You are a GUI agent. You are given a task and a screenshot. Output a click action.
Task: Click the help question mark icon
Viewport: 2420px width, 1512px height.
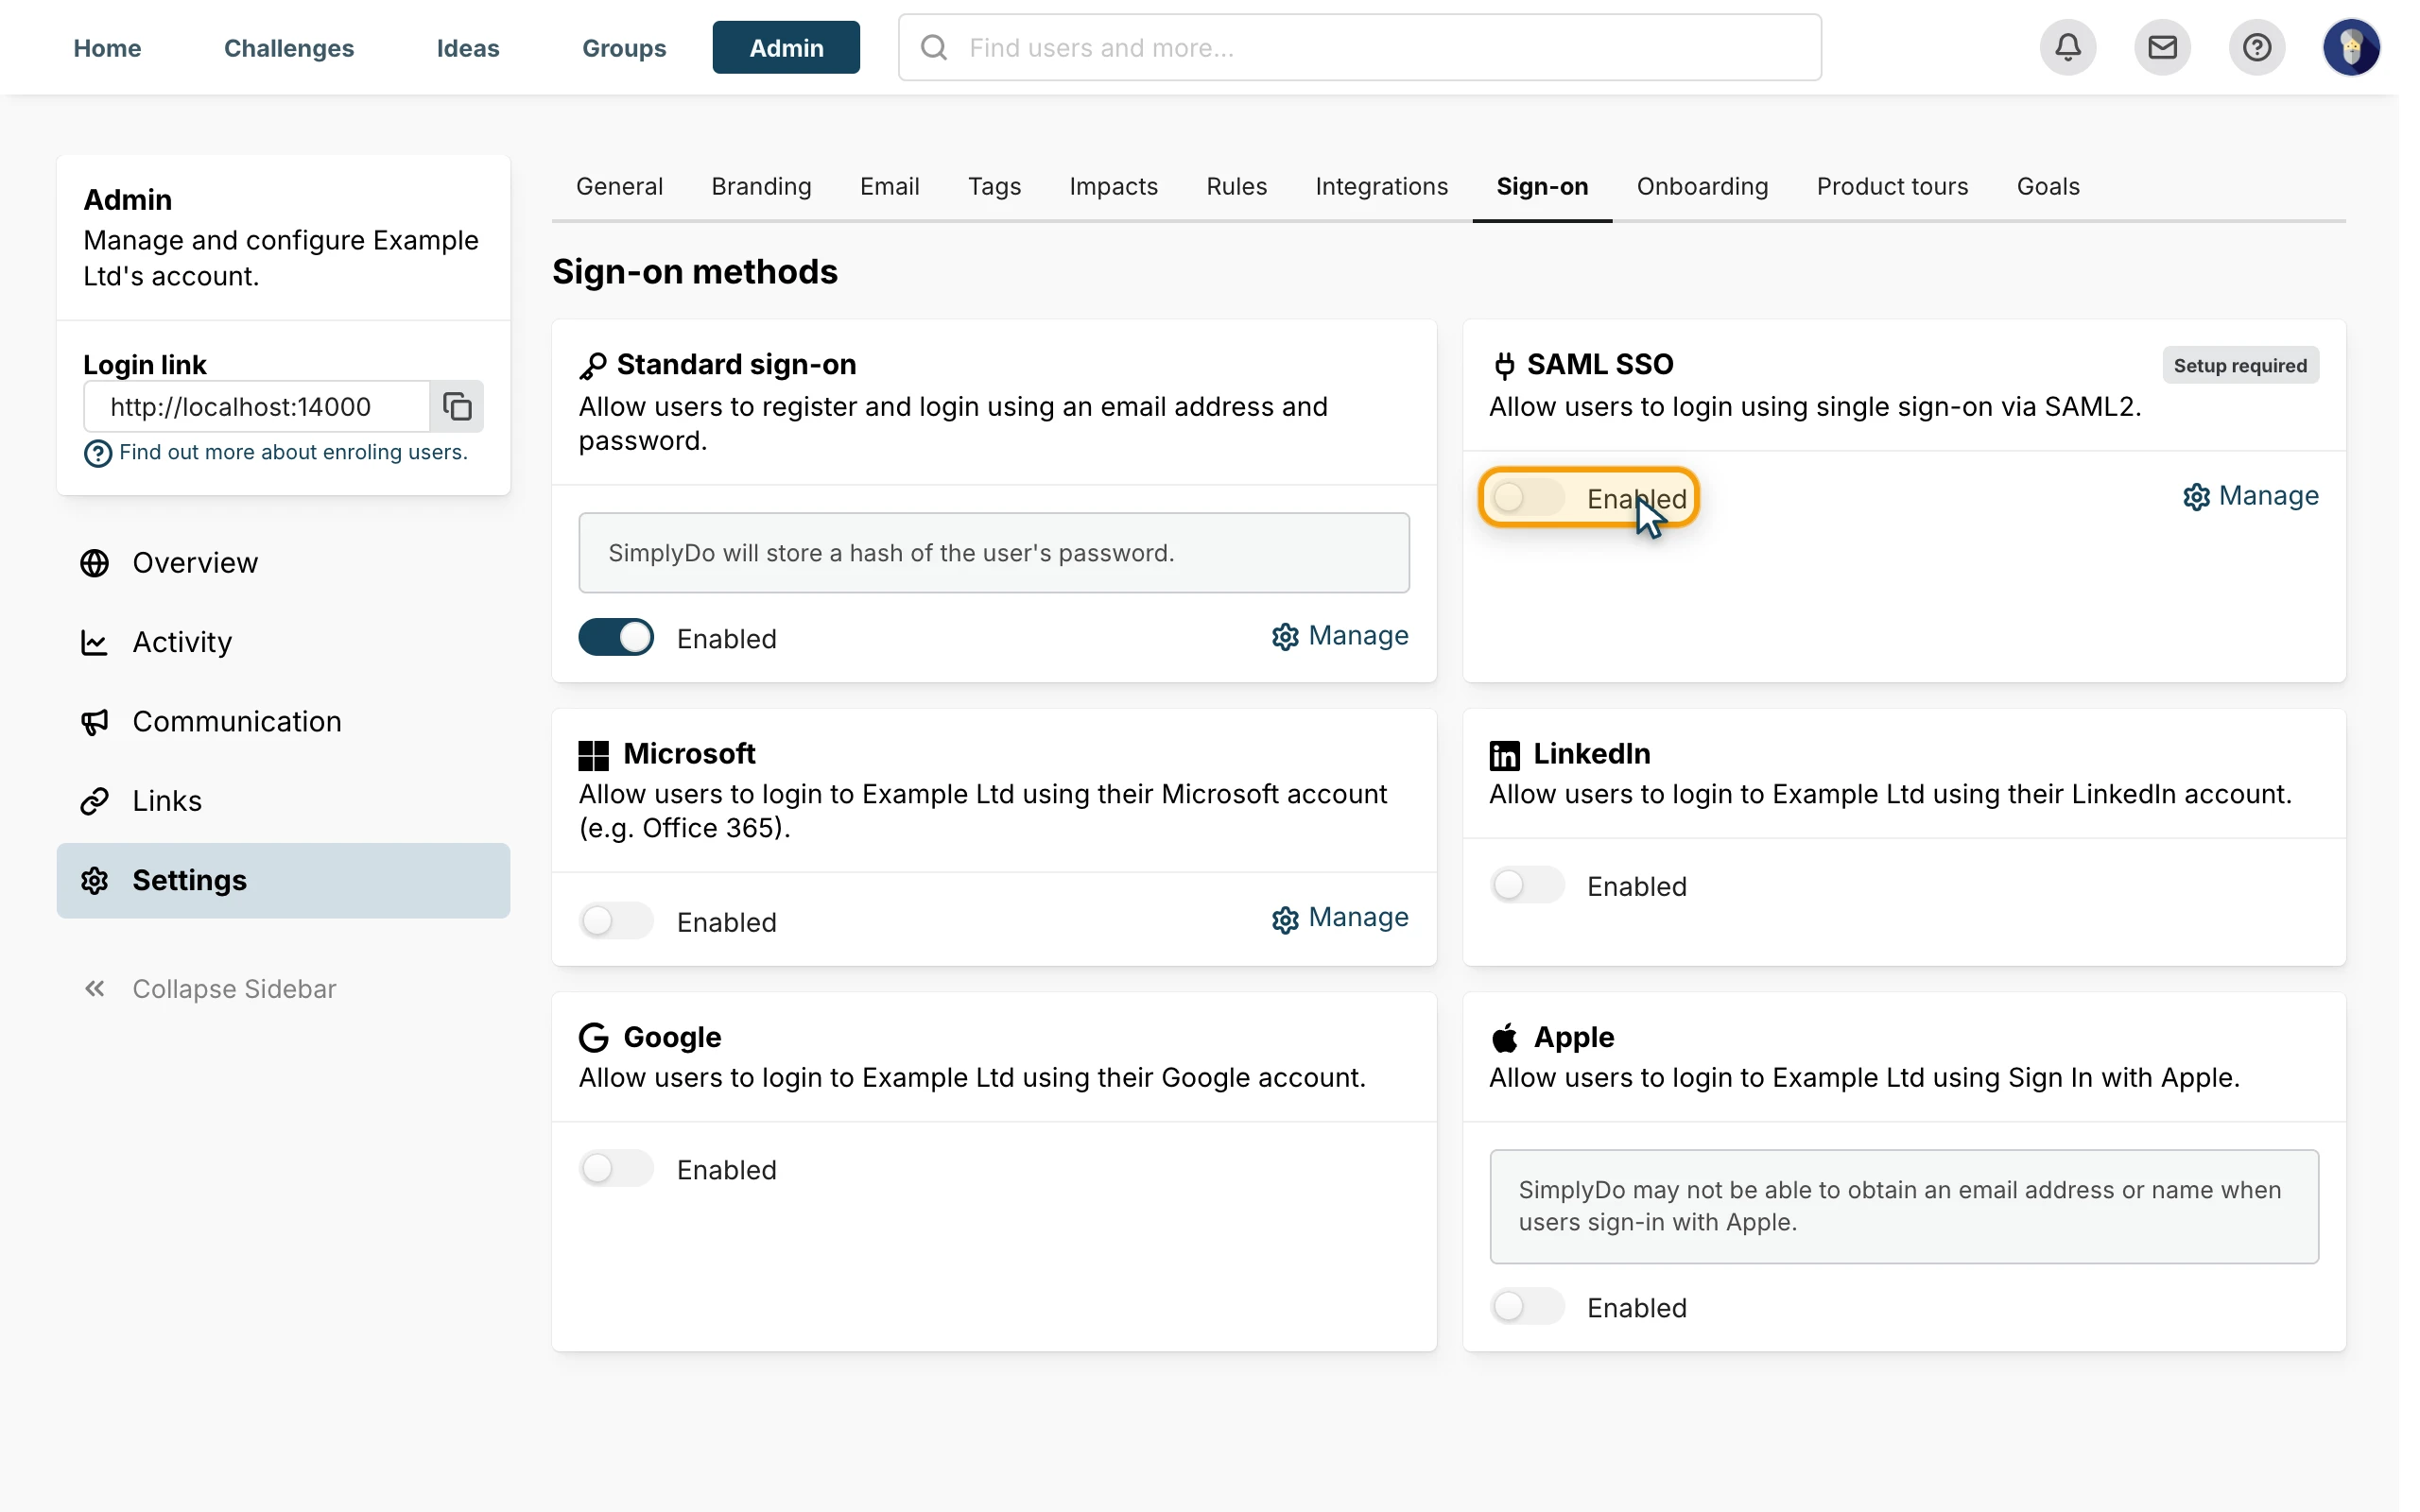coord(2256,47)
